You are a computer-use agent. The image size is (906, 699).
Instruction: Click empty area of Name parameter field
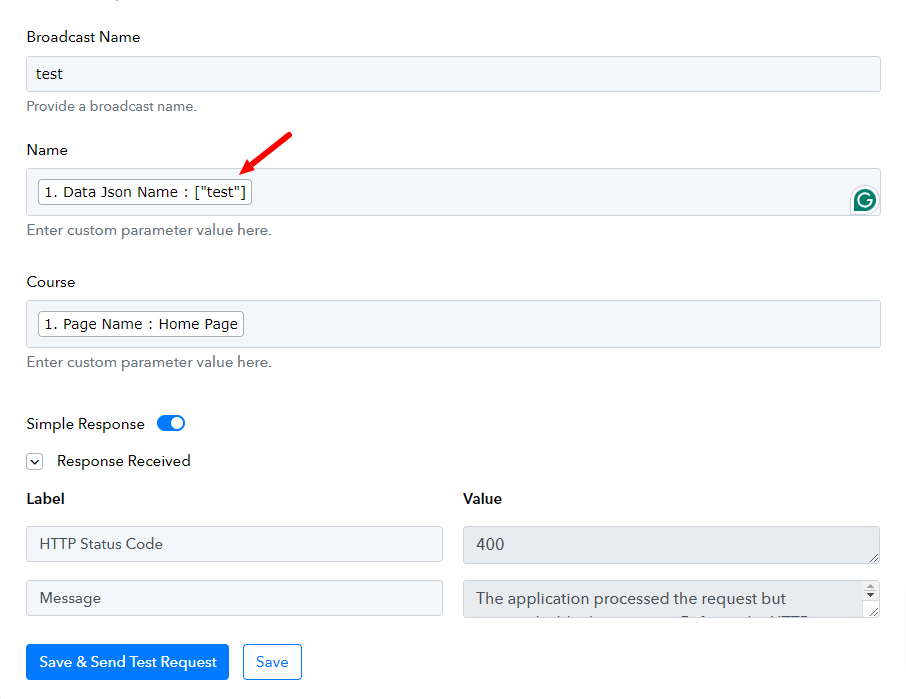[x=549, y=192]
